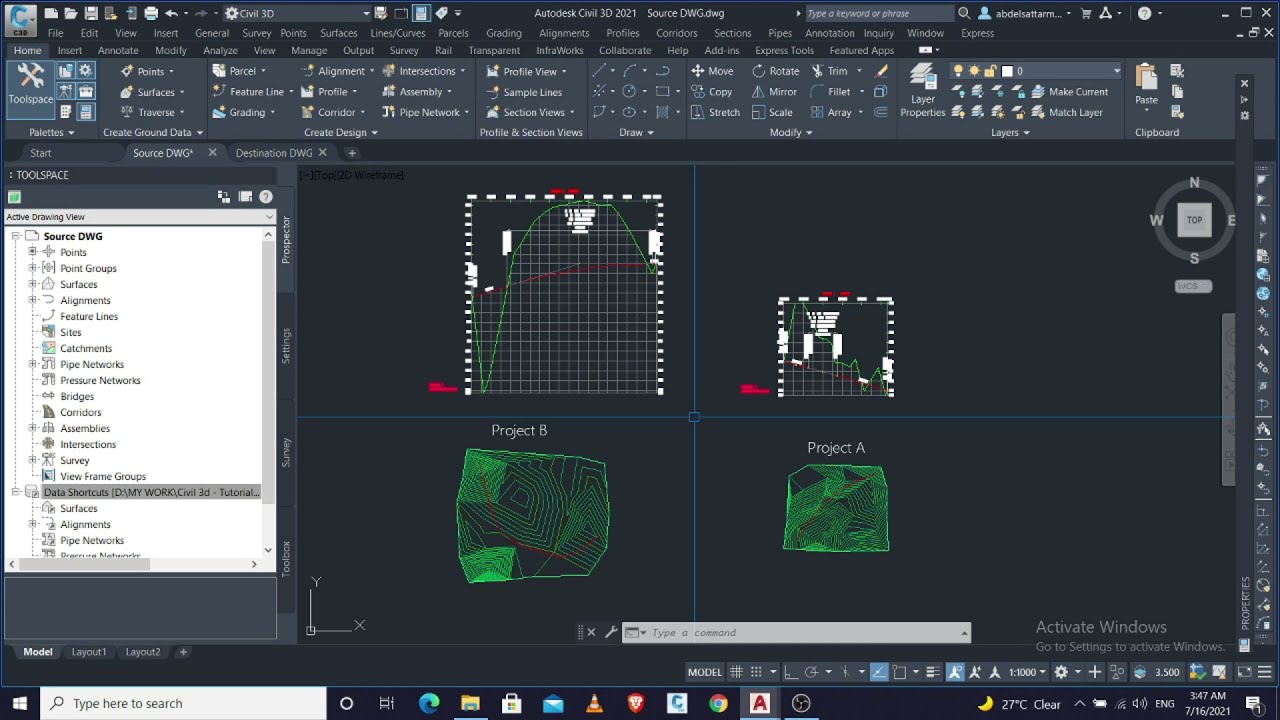Screen dimensions: 1280x720
Task: Select the Array tool
Action: click(x=831, y=112)
